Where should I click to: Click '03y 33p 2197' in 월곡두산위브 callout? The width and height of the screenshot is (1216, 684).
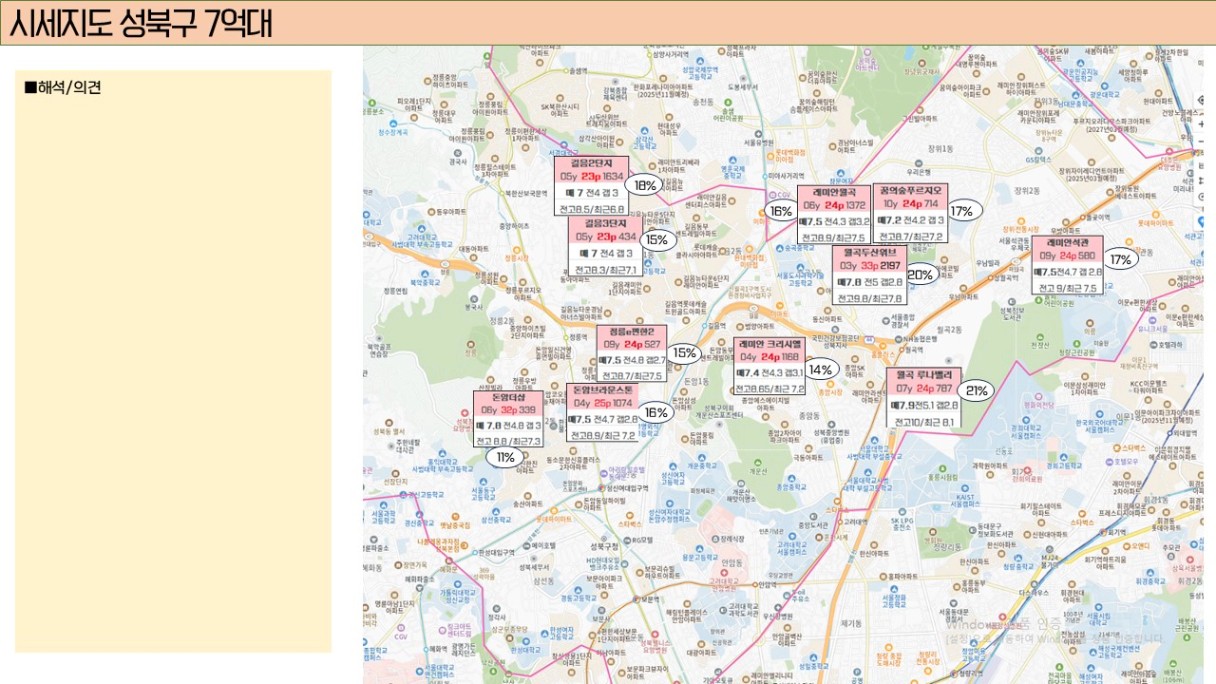click(x=870, y=266)
